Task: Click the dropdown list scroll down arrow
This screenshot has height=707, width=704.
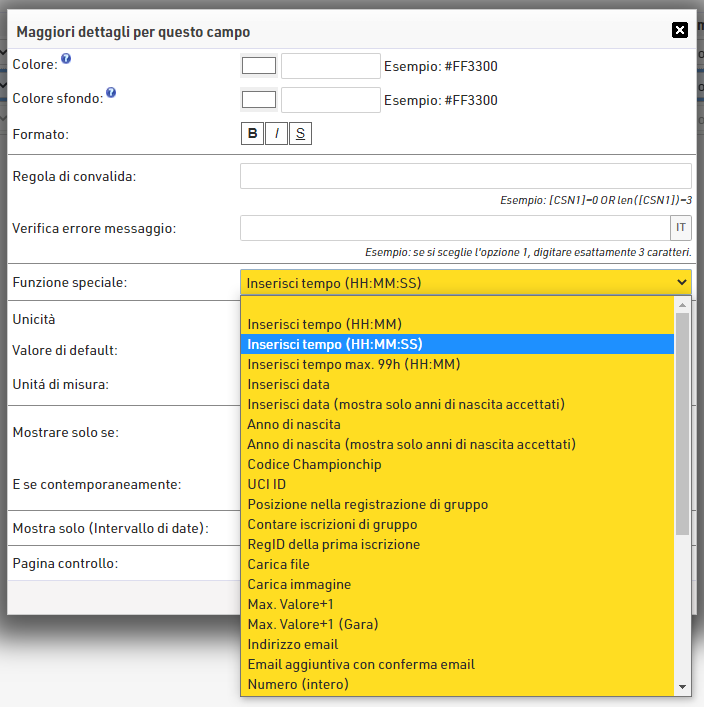Action: (683, 686)
